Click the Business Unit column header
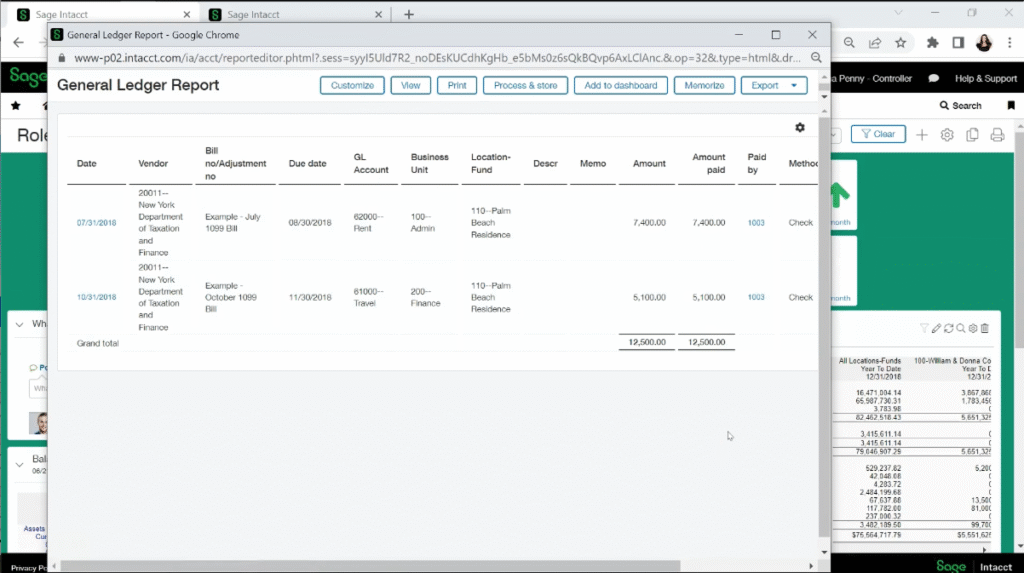1024x573 pixels. point(429,163)
